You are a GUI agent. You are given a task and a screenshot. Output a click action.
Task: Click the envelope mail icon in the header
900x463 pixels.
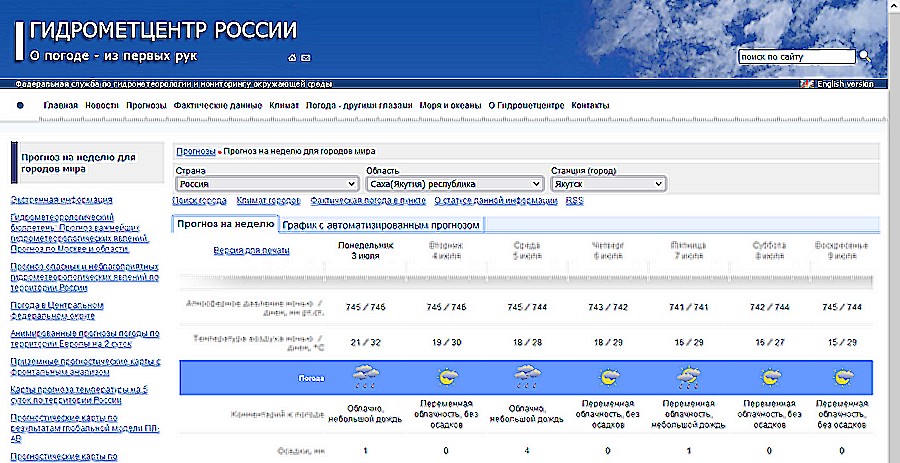click(306, 57)
